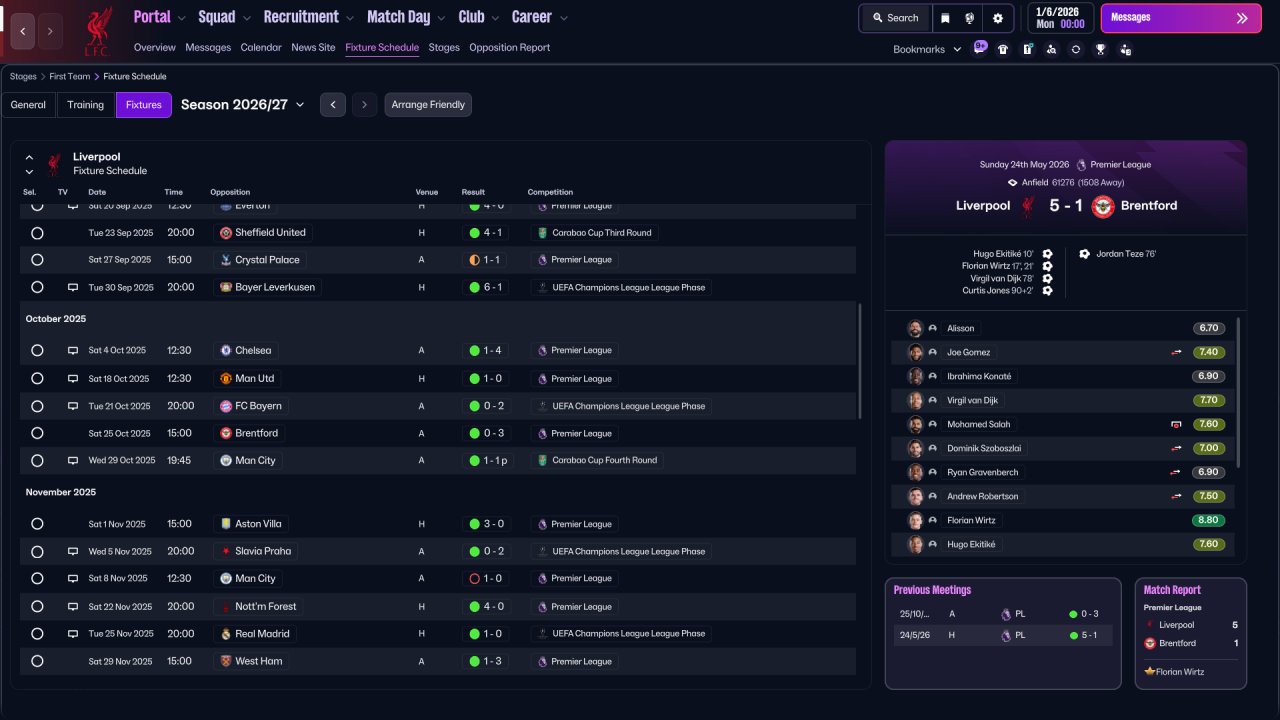Click the circular refresh icon shortcut
Image resolution: width=1280 pixels, height=720 pixels.
click(x=1076, y=49)
